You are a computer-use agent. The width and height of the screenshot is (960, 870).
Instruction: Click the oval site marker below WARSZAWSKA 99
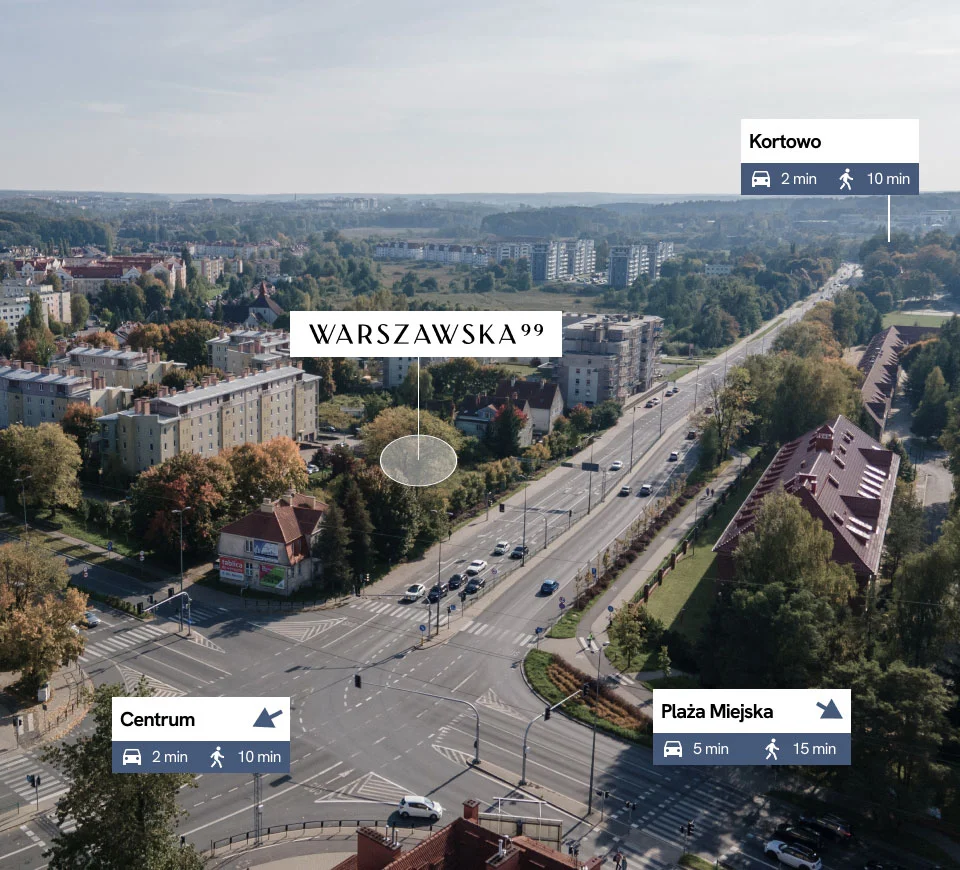coord(418,461)
